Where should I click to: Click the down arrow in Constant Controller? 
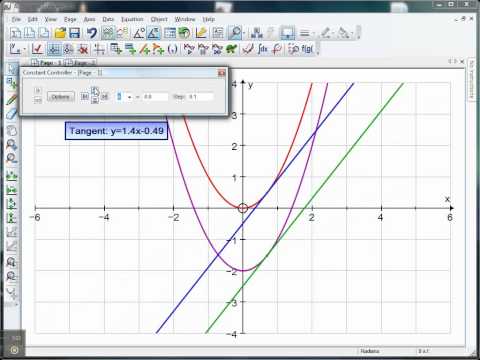[95, 101]
